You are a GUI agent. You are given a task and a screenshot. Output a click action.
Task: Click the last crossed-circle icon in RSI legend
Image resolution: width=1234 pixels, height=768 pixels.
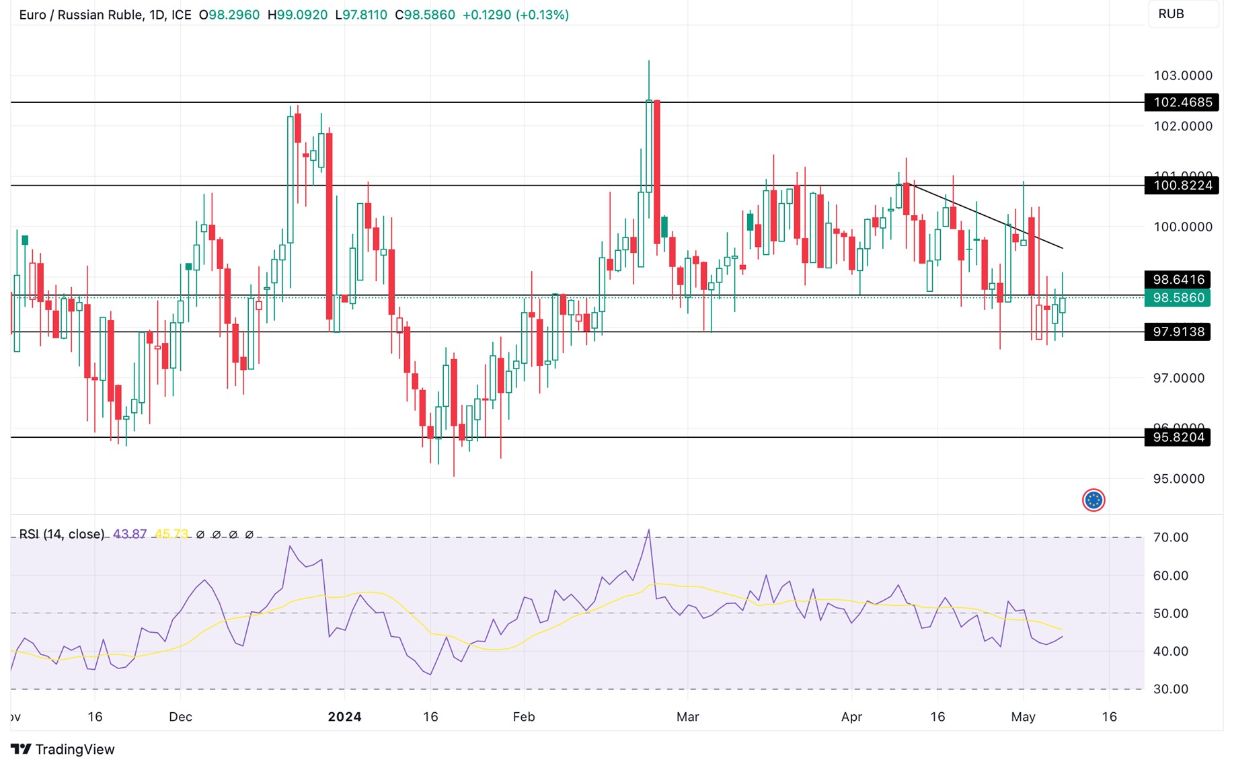click(x=249, y=535)
